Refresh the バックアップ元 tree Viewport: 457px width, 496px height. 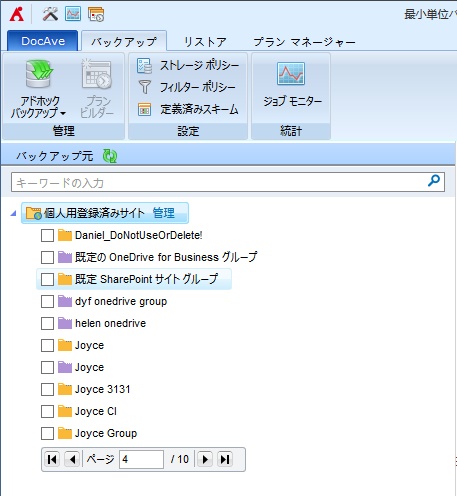(x=110, y=156)
